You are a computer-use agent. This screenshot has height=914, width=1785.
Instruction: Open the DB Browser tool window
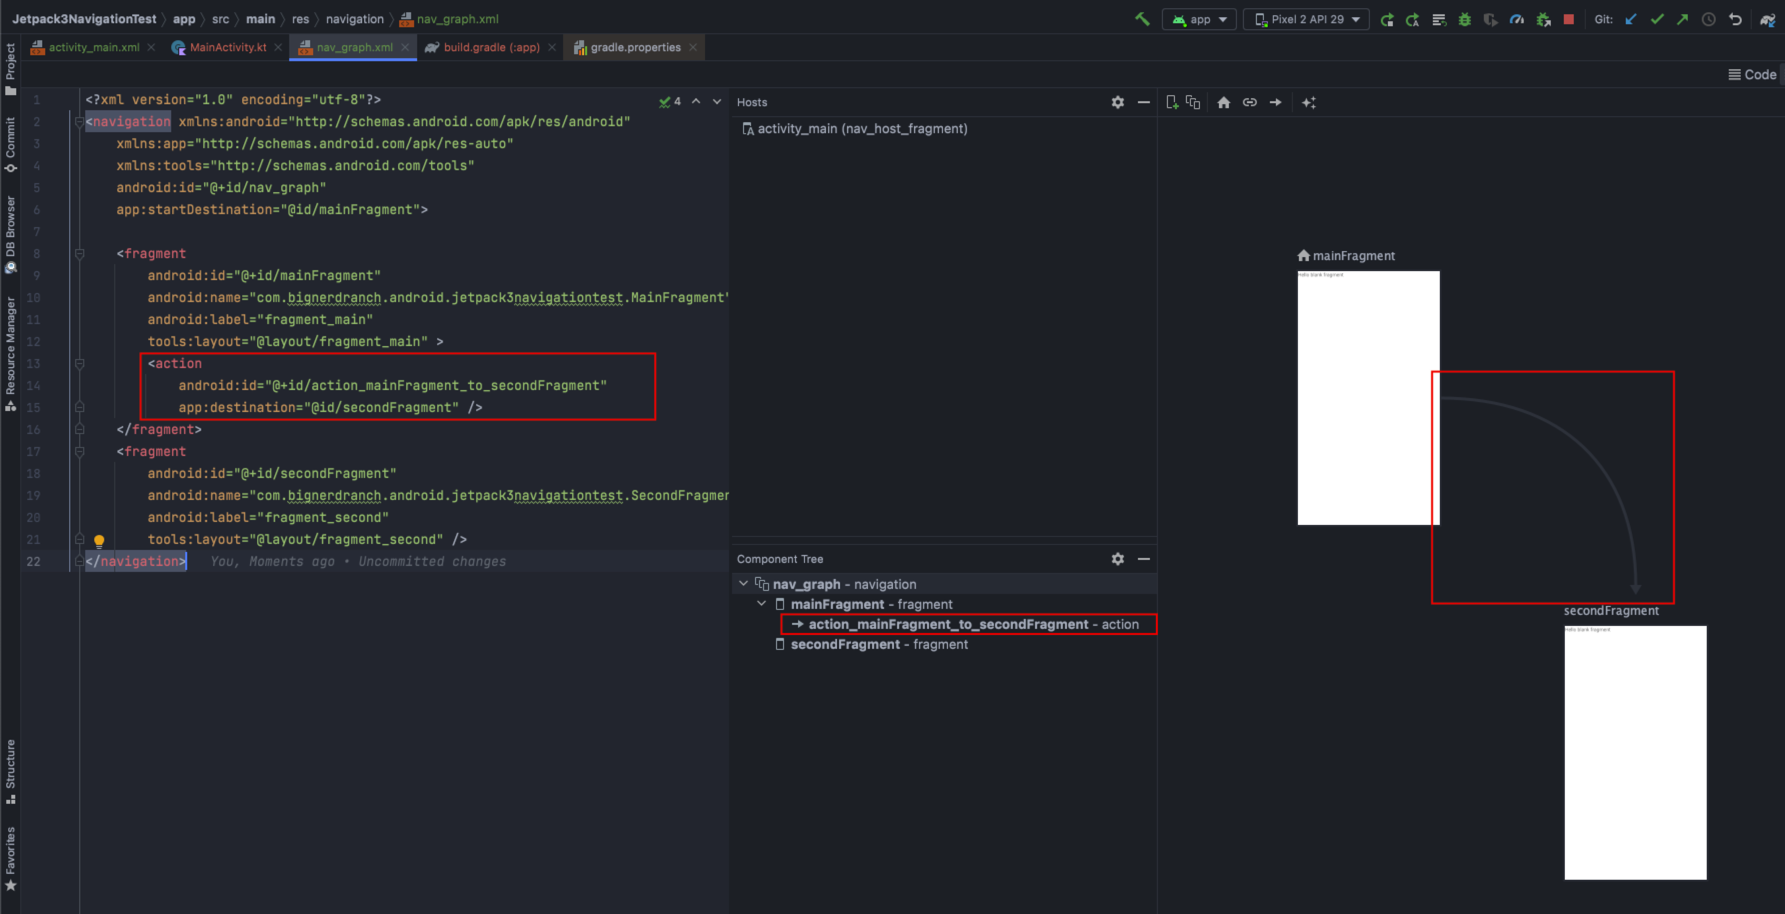(x=10, y=234)
